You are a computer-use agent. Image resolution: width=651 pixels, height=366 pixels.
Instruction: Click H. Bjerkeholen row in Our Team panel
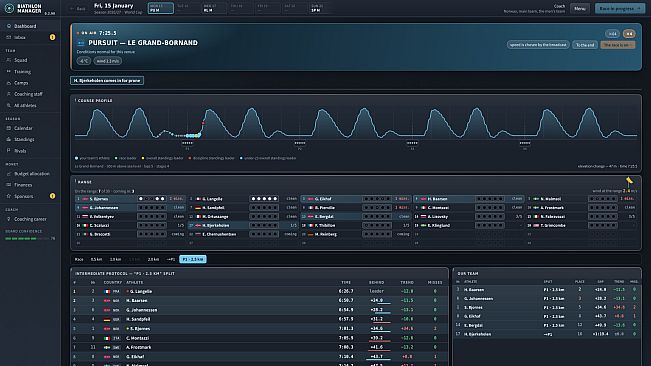coord(547,334)
